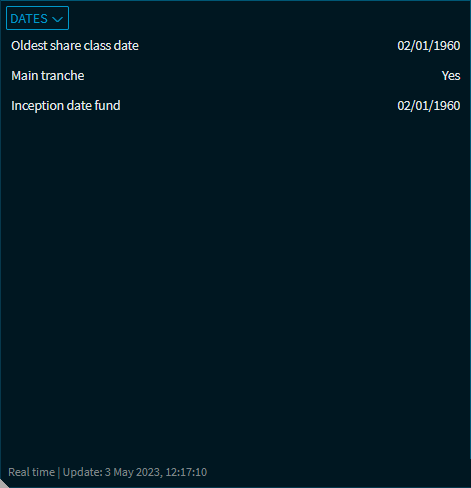Click the Oldest share class date value
471x488 pixels.
(429, 46)
